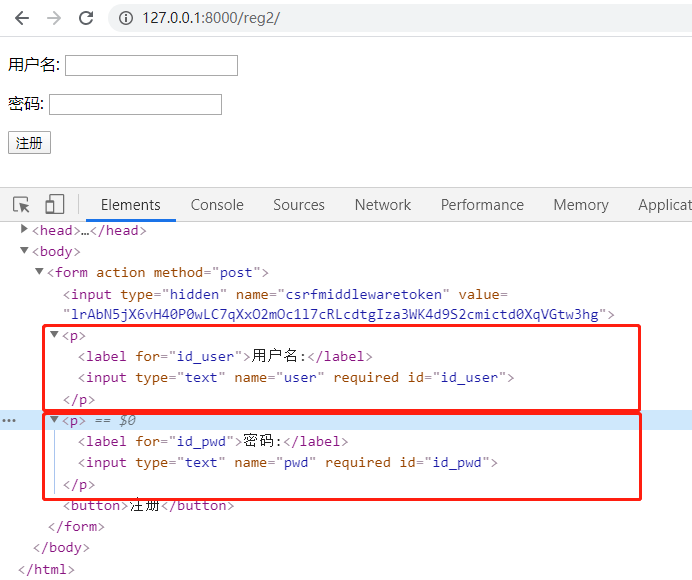Select the closing </body> tag line
692x580 pixels.
[x=61, y=548]
